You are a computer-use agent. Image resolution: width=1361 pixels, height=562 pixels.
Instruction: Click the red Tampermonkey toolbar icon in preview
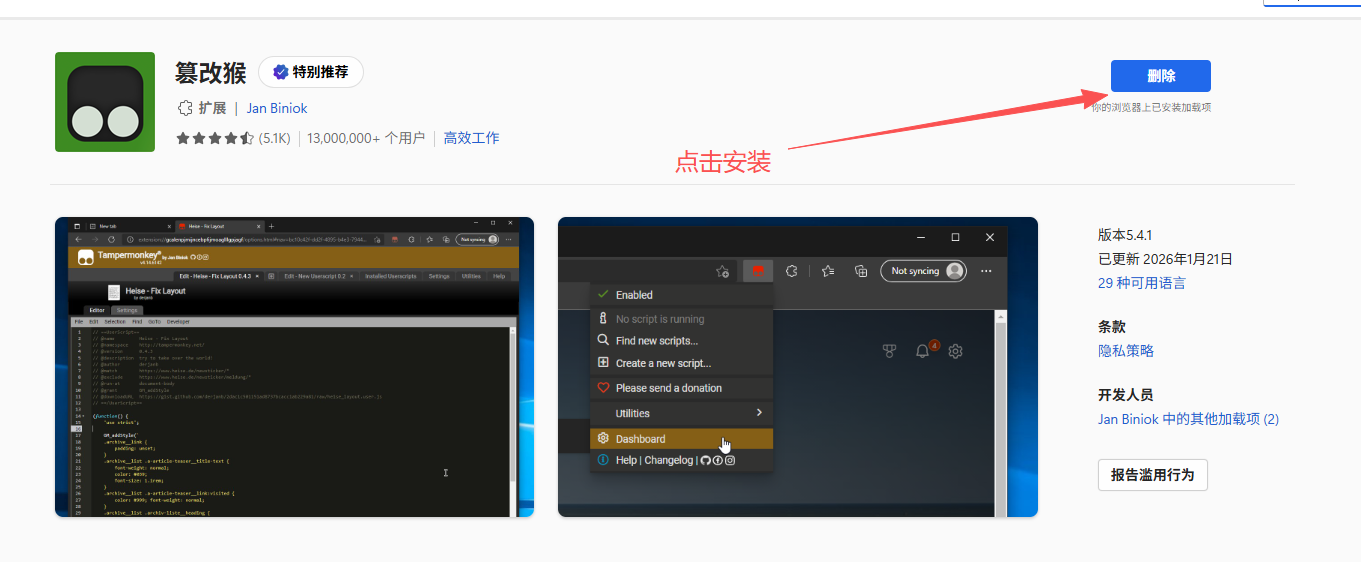[x=758, y=271]
